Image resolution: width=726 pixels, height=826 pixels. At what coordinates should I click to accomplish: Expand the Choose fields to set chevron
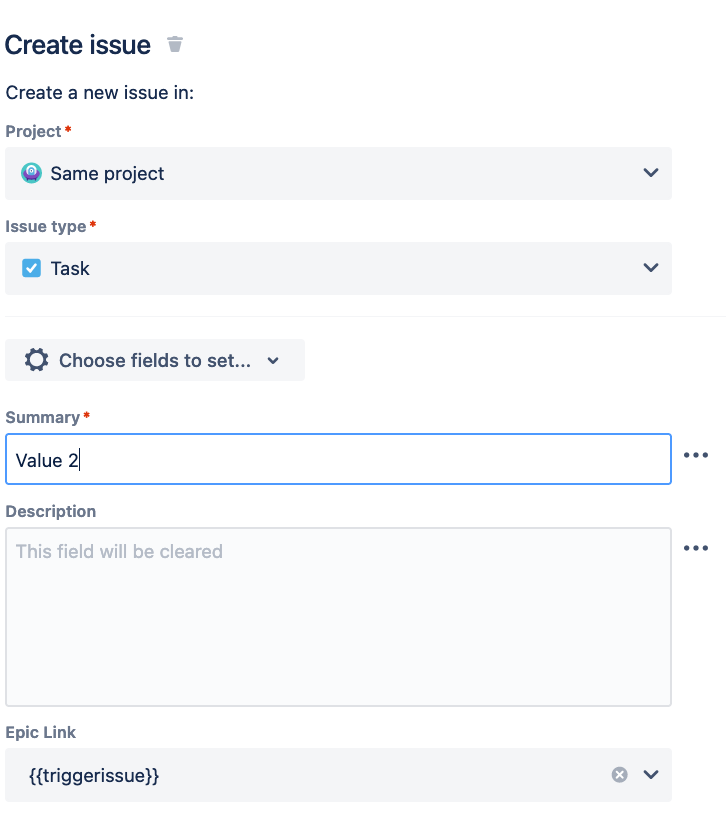[x=273, y=361]
